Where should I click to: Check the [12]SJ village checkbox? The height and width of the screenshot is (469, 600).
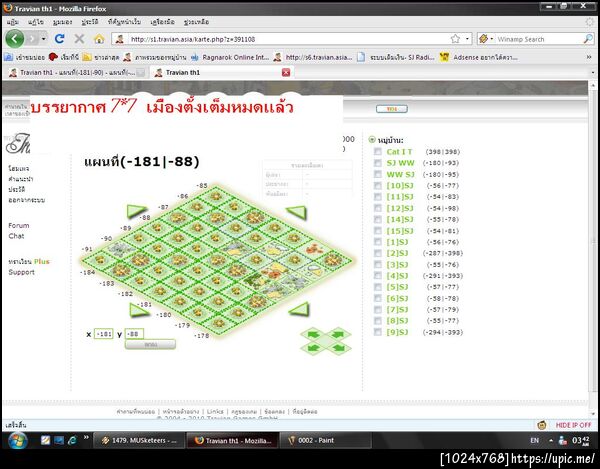coord(378,208)
